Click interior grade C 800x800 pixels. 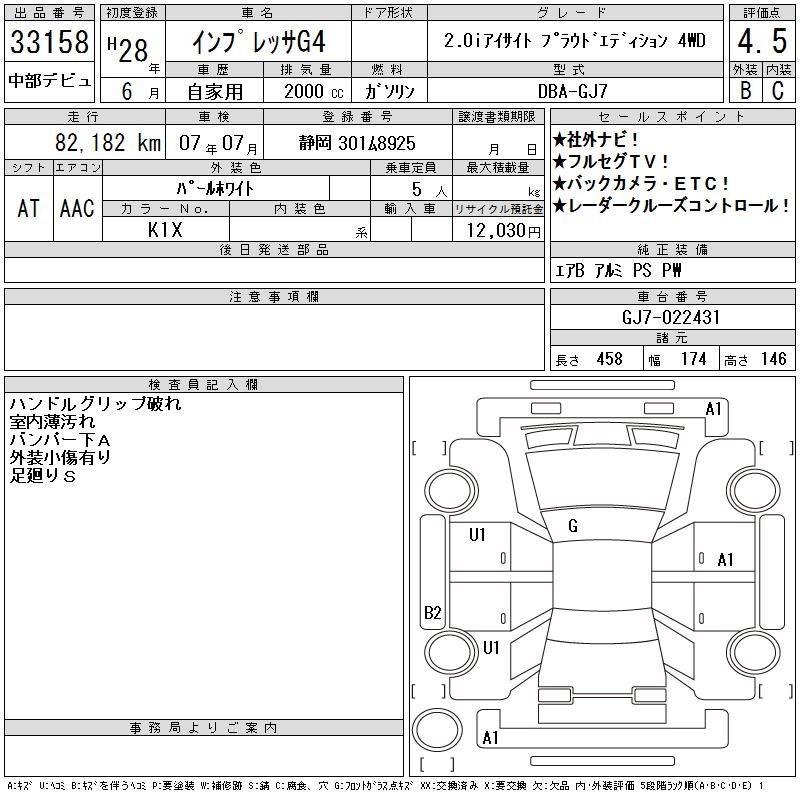tap(778, 90)
